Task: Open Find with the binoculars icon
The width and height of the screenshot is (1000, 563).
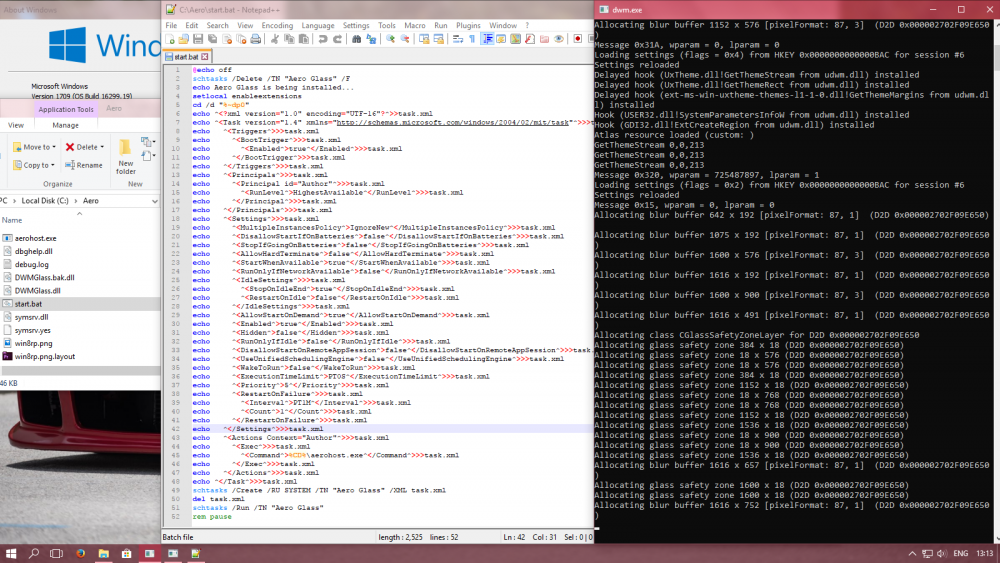Action: 356,39
